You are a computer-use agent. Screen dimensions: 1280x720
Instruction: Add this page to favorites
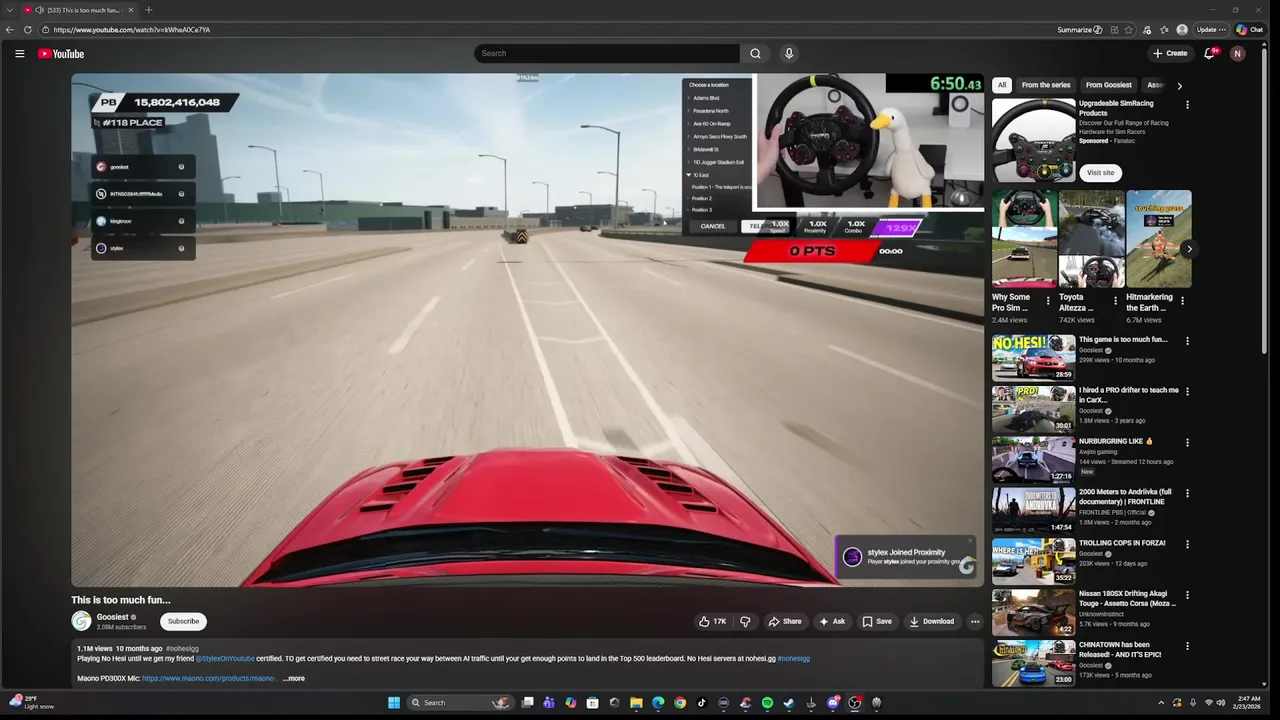click(x=1130, y=30)
